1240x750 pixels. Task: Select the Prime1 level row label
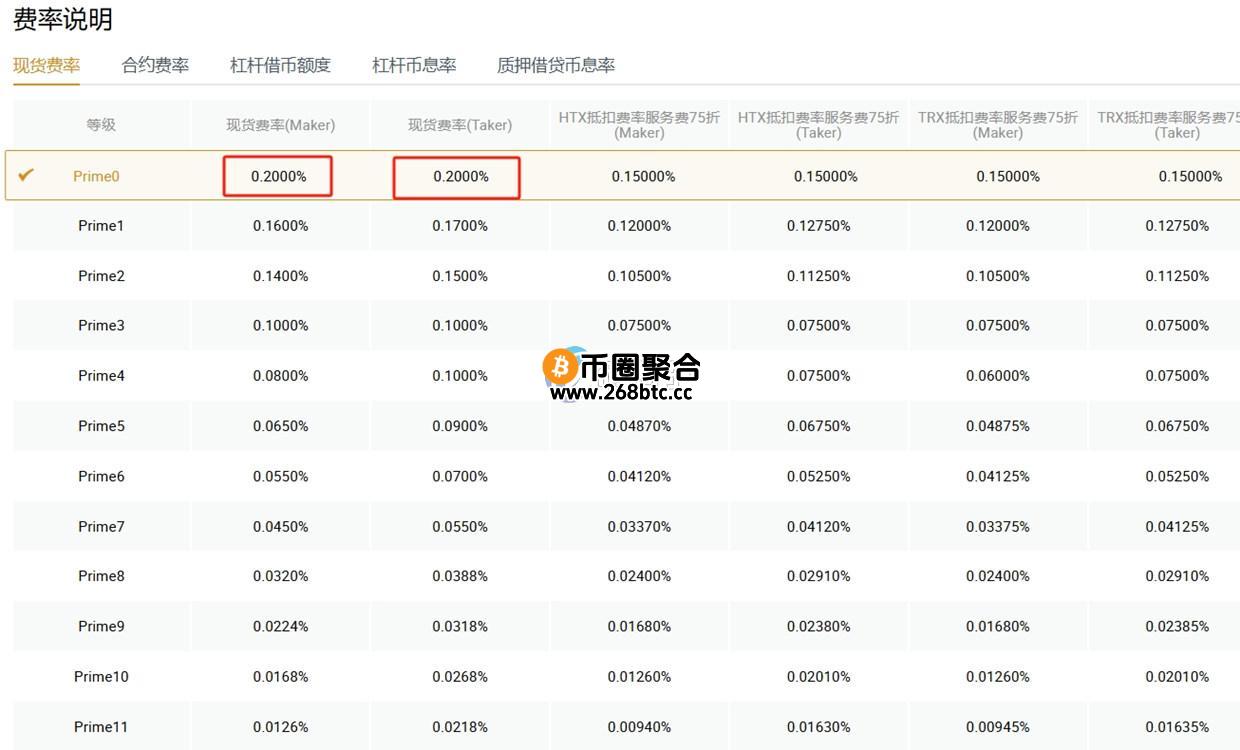(x=101, y=226)
